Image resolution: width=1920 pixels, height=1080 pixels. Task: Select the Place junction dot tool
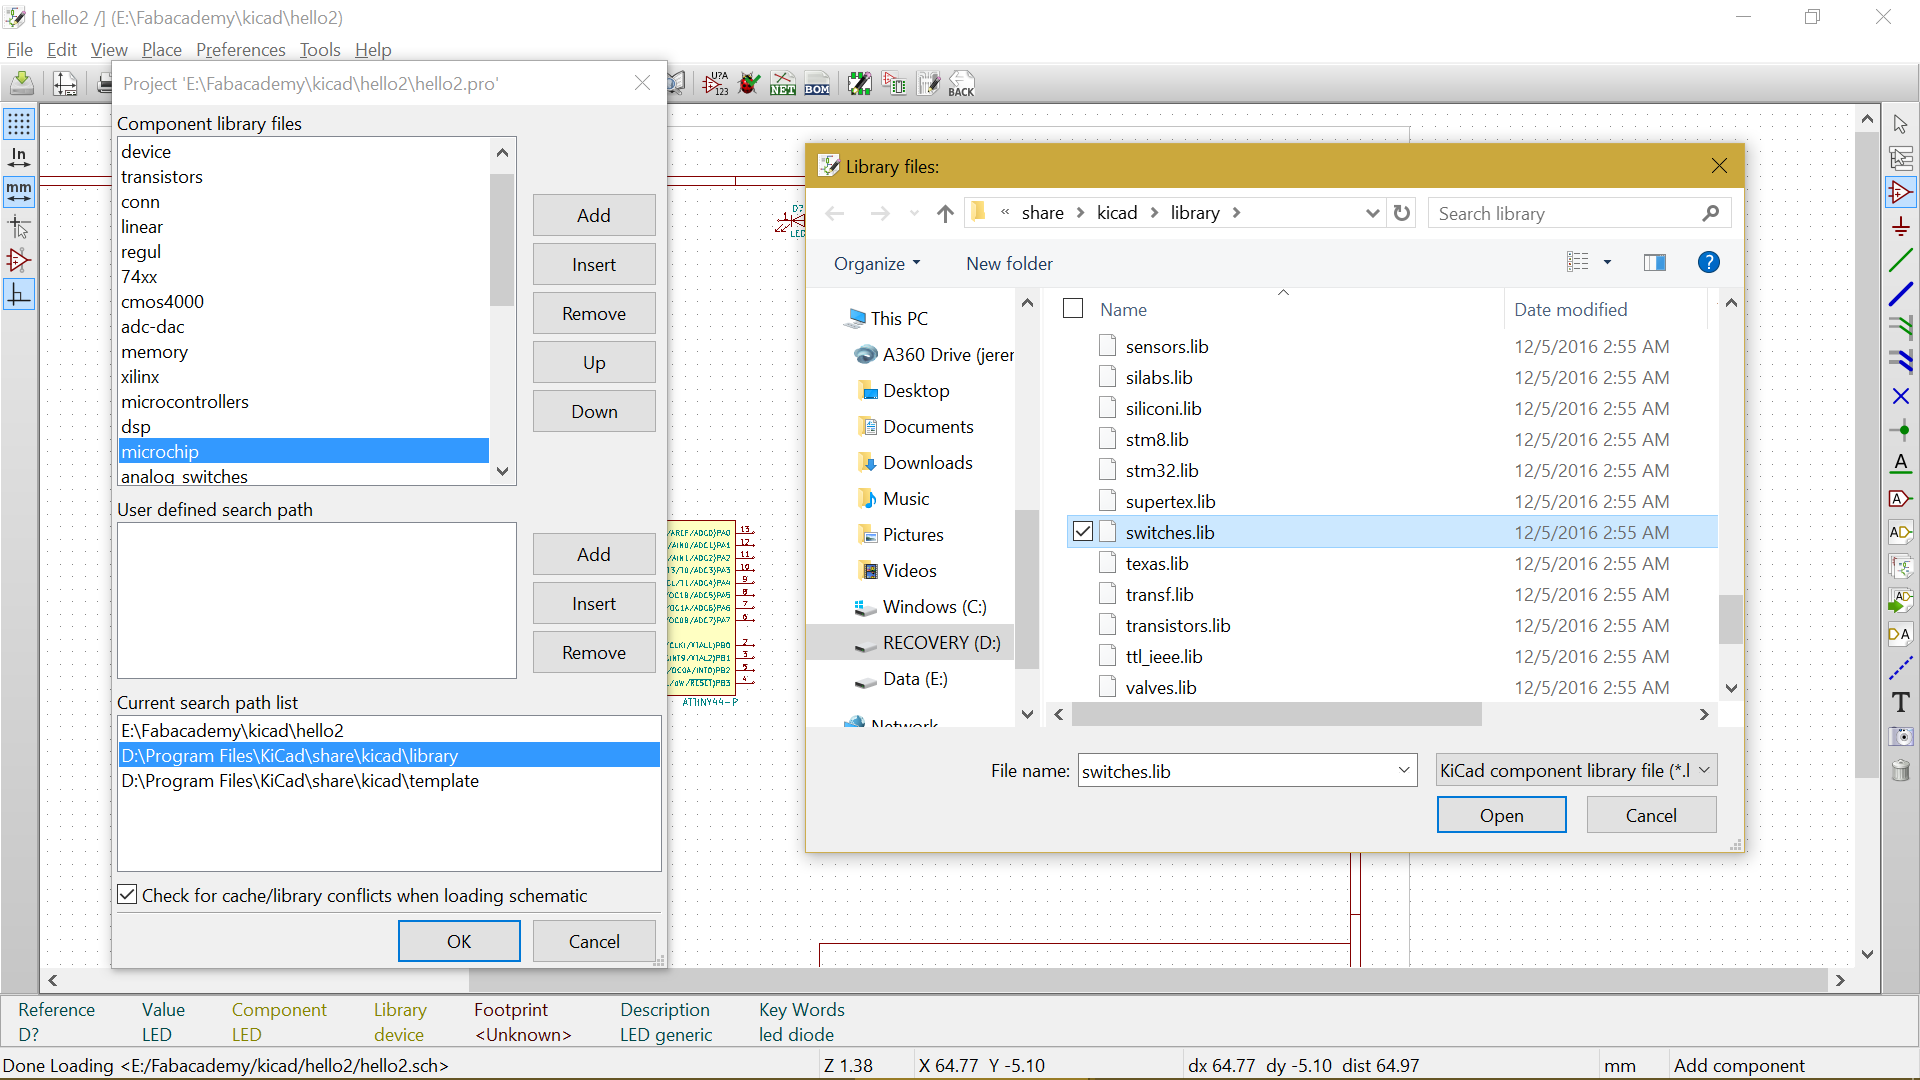(x=1901, y=430)
